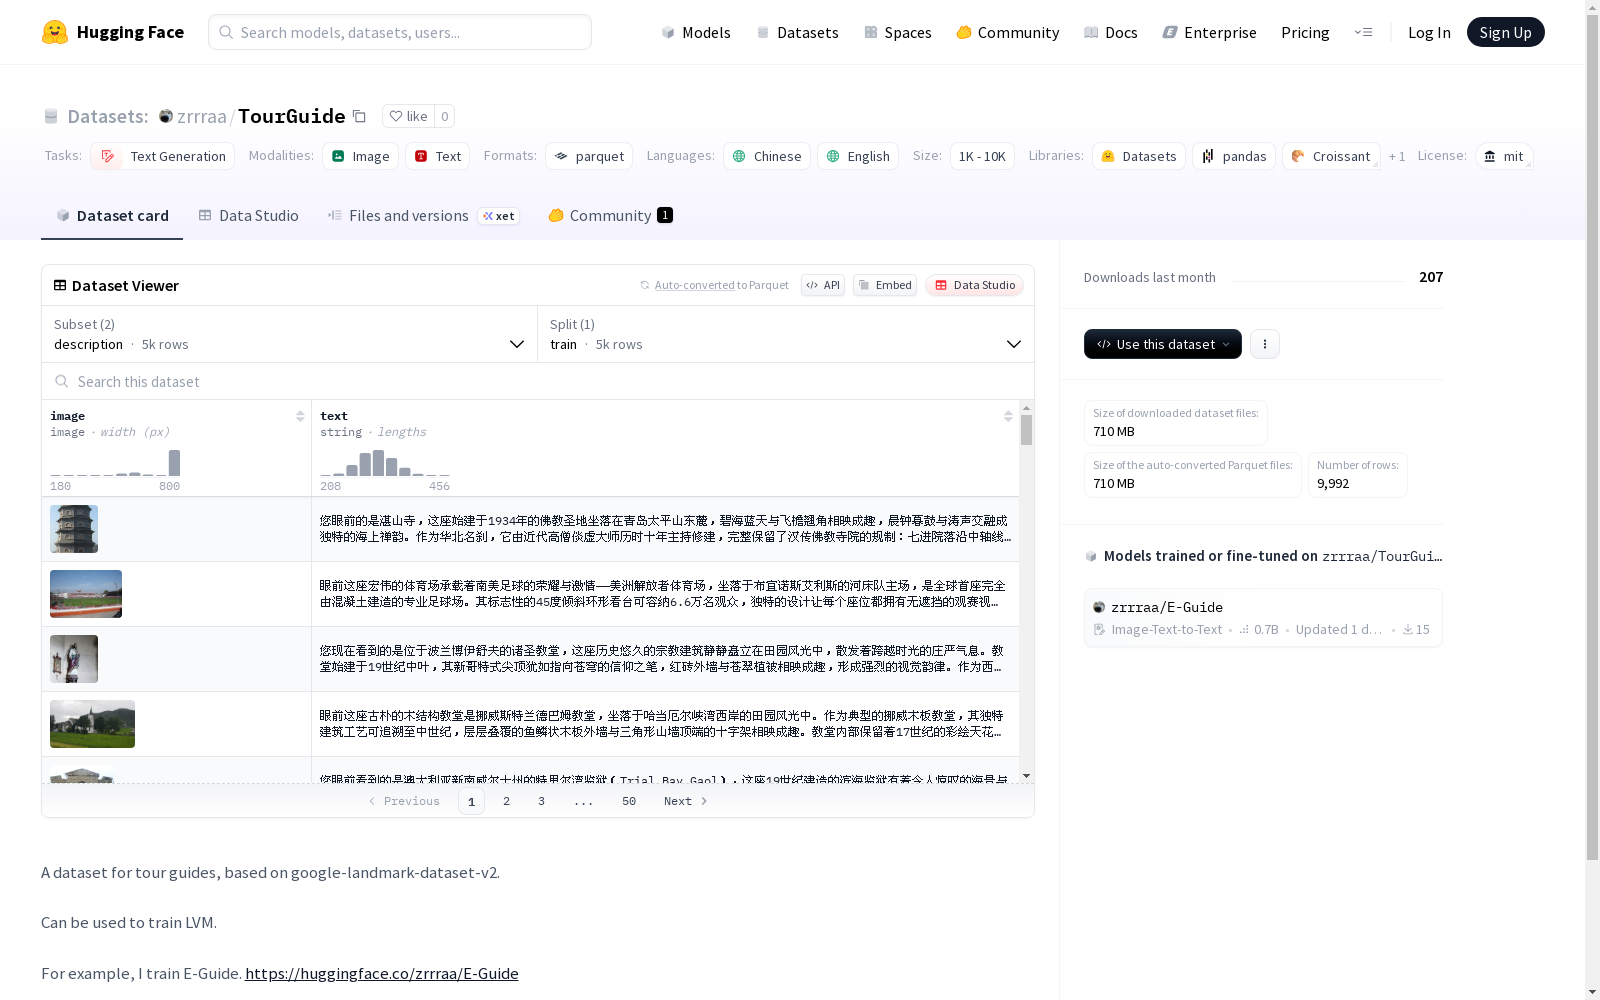Screen dimensions: 1600x1000
Task: Click the Text Generation task tag
Action: (163, 156)
